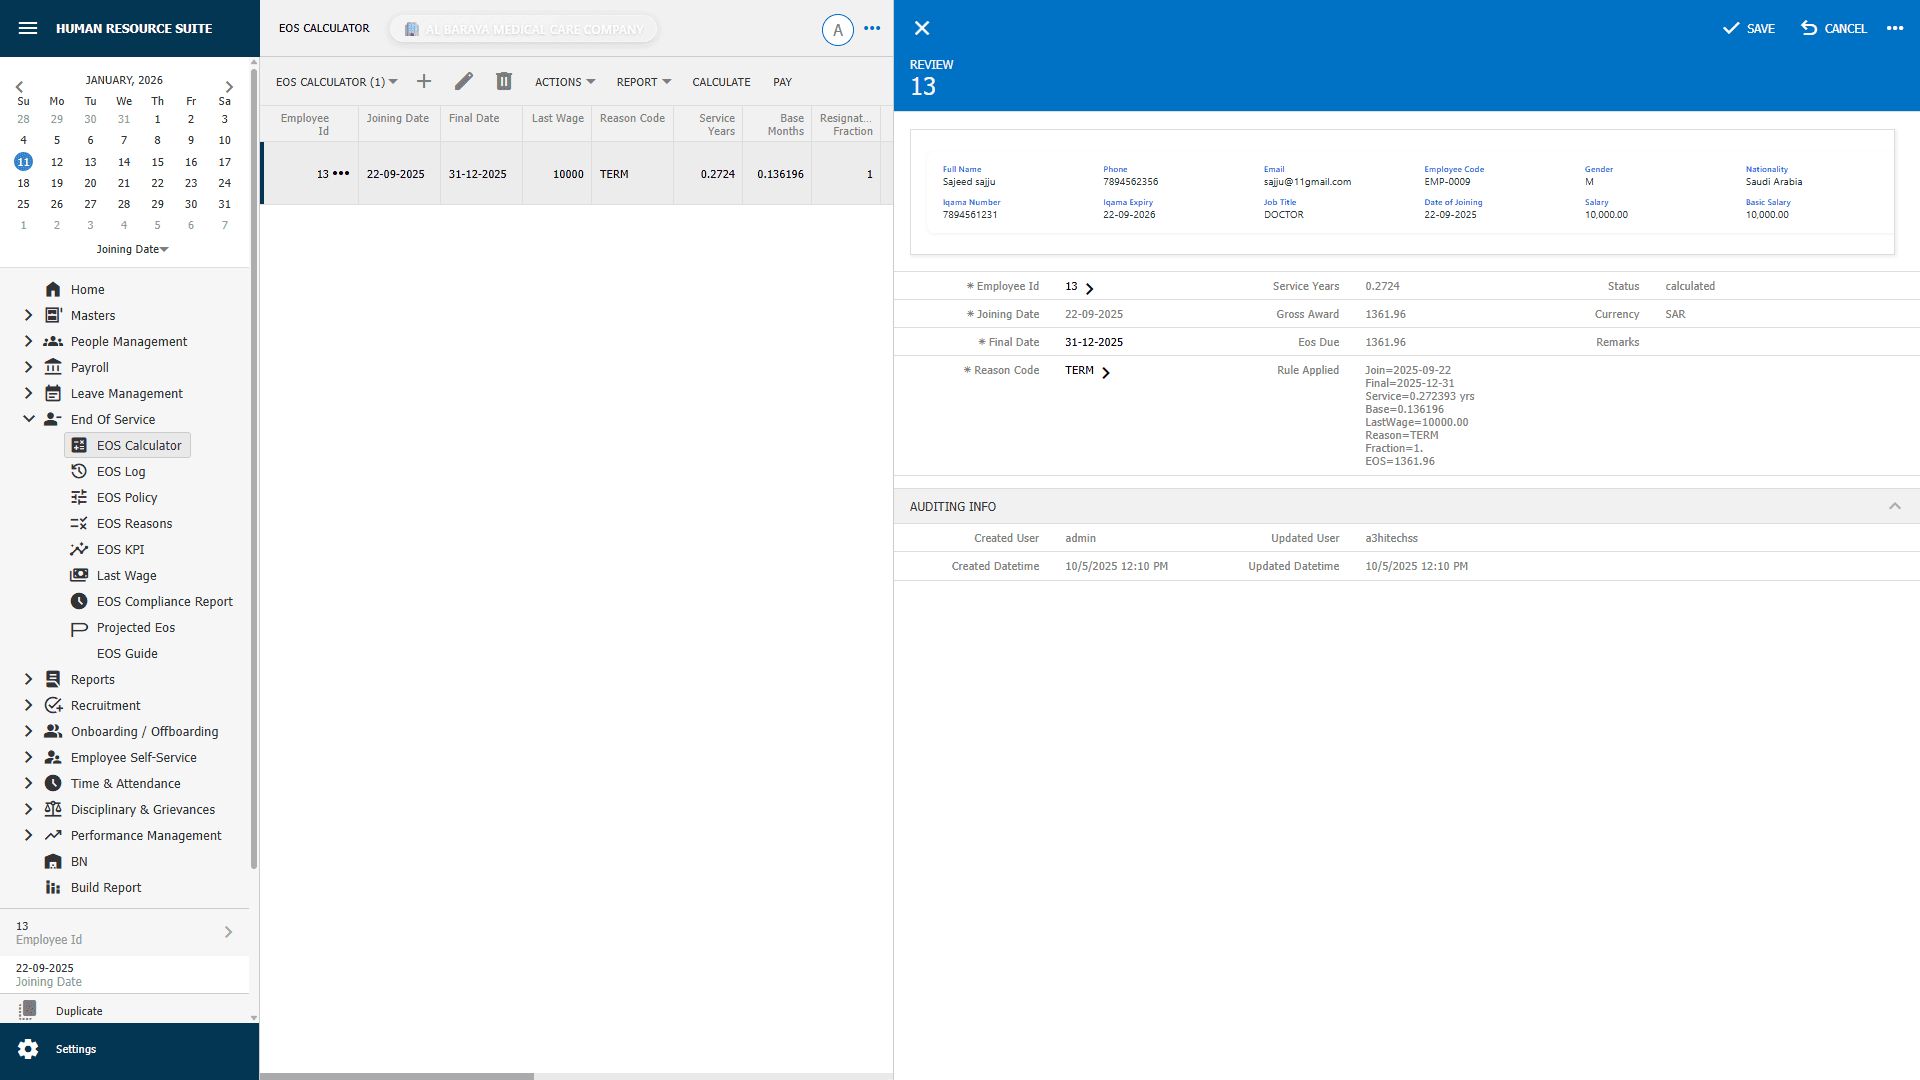Click the SAVE button in review panel

1748,28
